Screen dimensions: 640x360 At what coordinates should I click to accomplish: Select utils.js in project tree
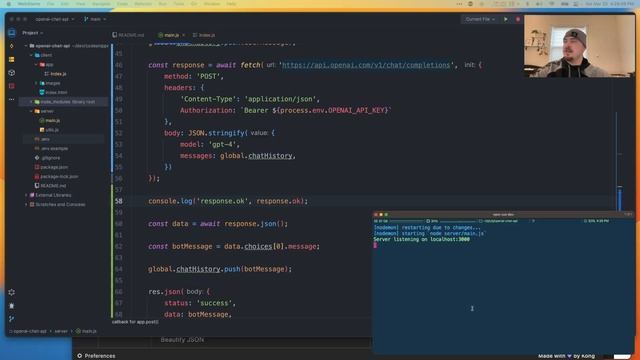pyautogui.click(x=49, y=130)
